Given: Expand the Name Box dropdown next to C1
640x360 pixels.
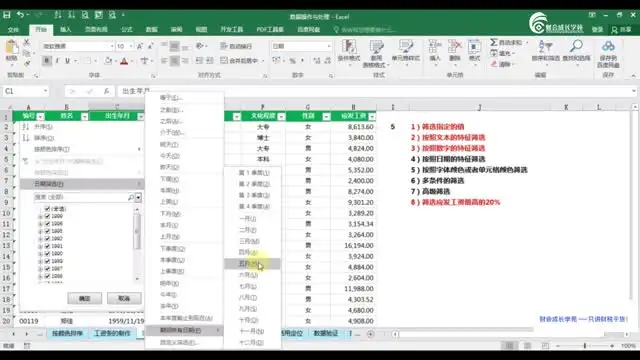Looking at the screenshot, I should tap(45, 91).
